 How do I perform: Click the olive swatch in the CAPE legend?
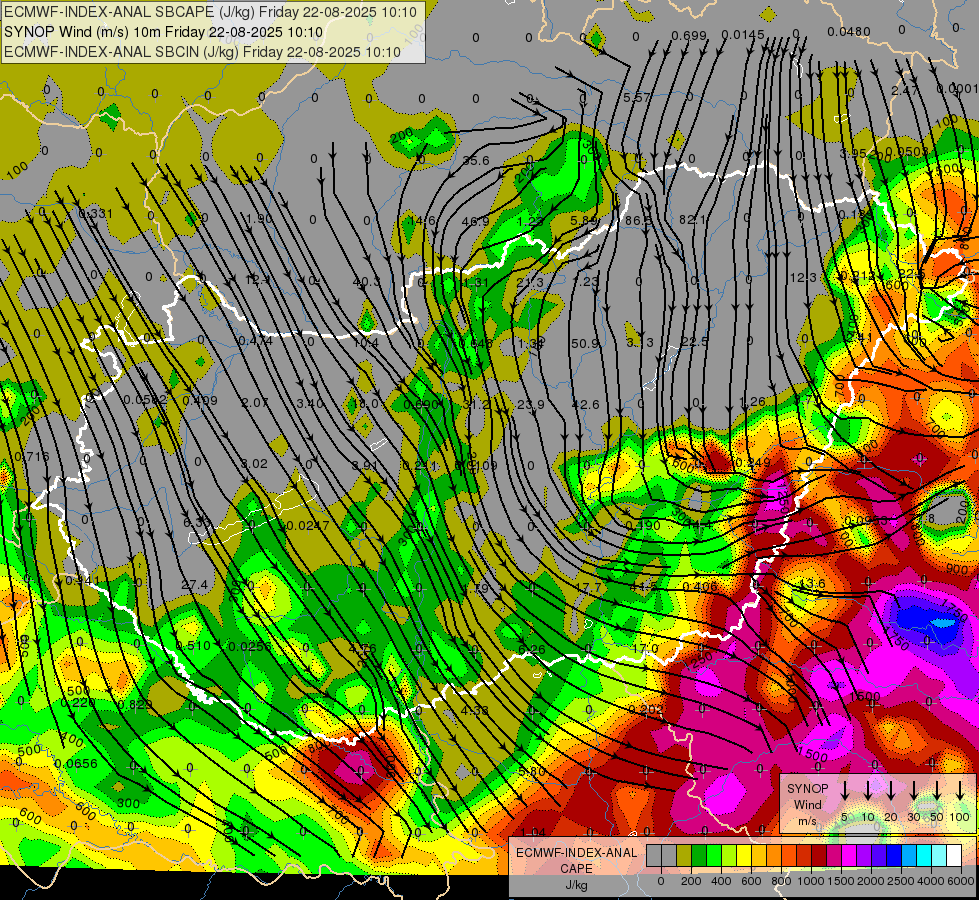[x=684, y=855]
